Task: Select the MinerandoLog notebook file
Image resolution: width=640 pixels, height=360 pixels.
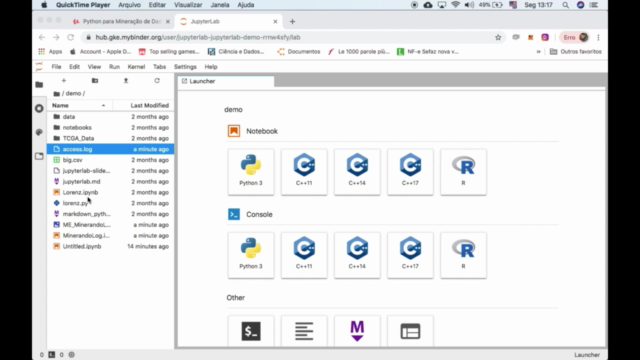Action: pos(110,236)
